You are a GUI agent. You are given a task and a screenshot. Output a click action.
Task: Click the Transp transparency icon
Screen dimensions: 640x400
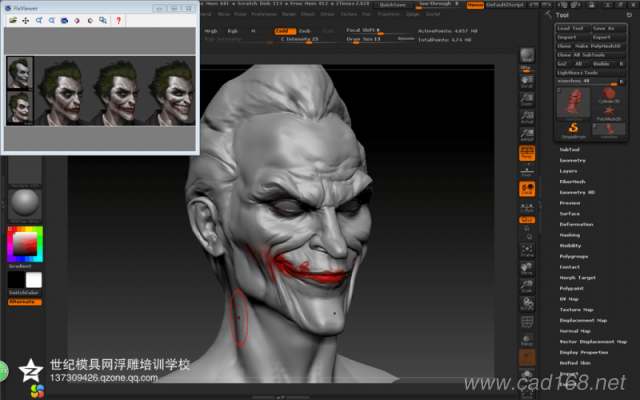527,340
